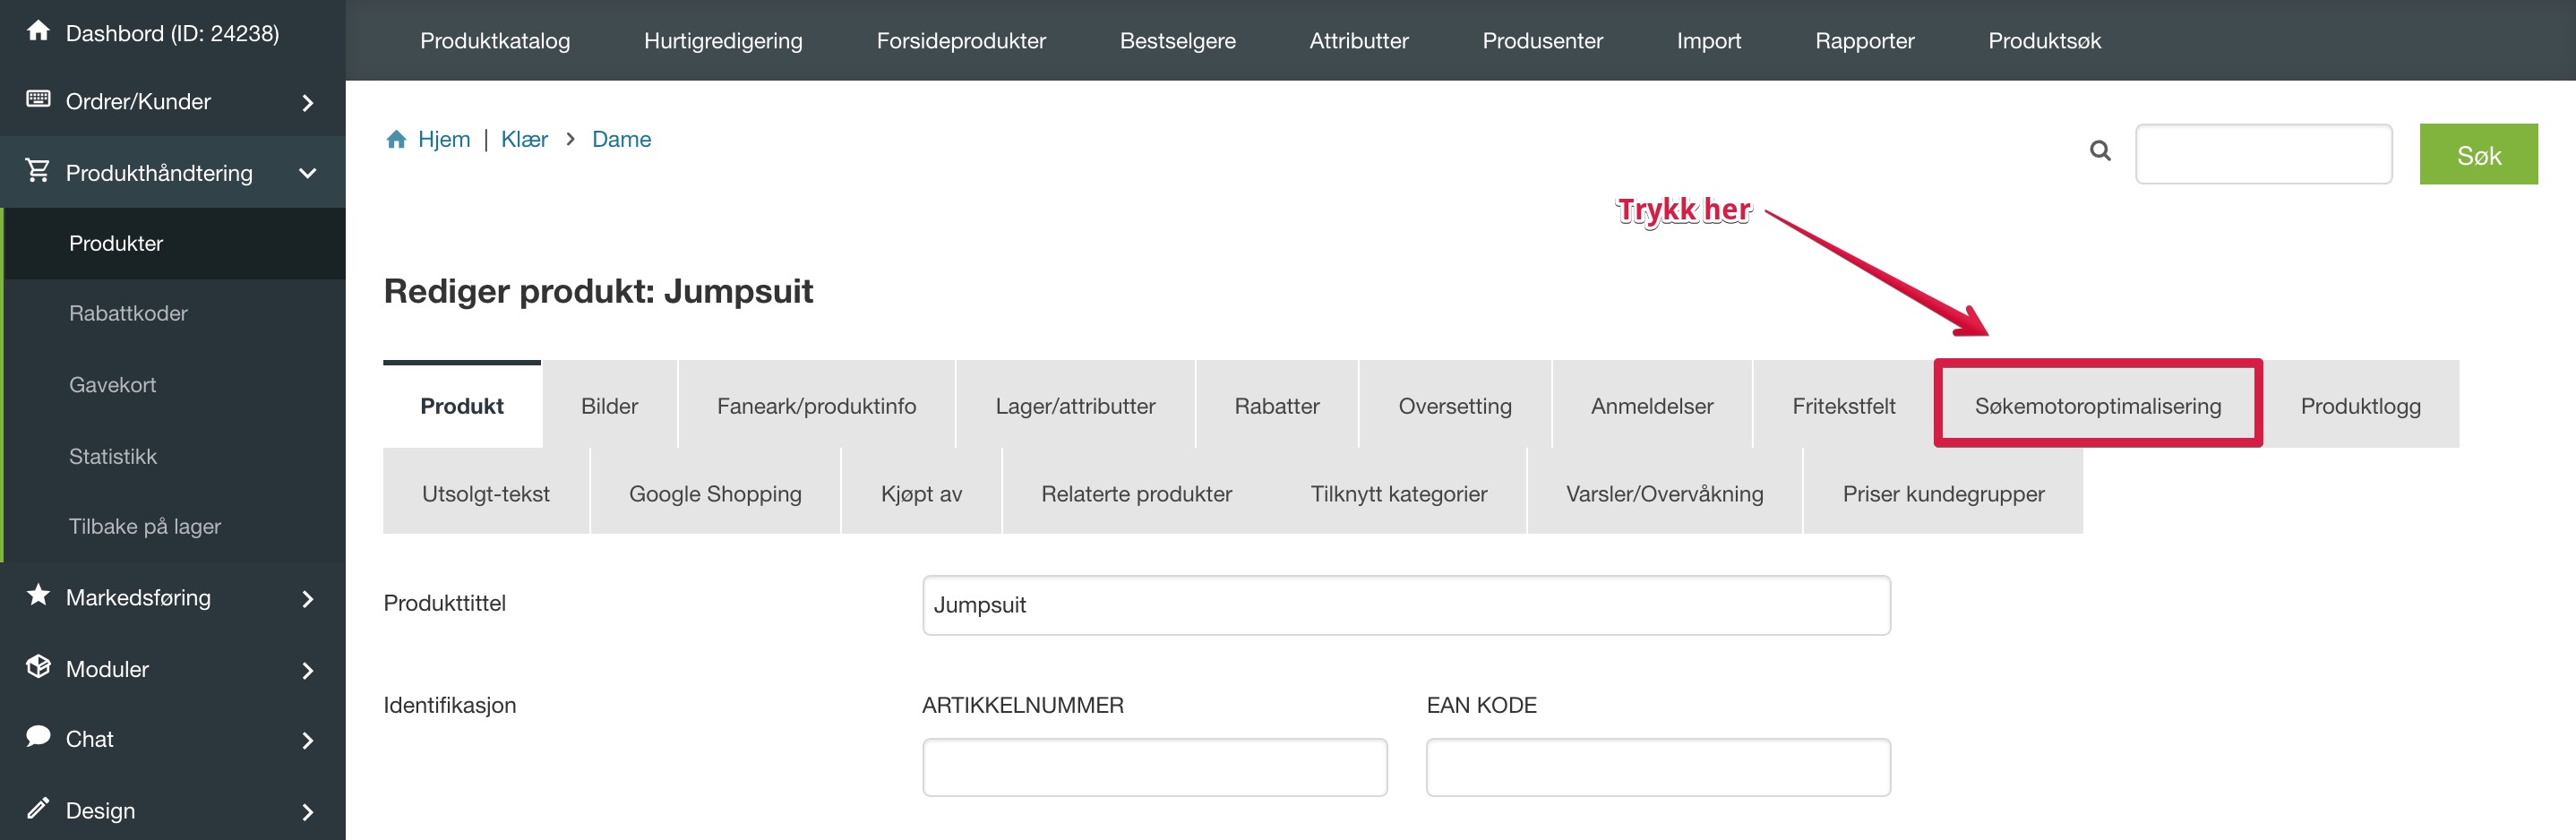Switch to the Lager/attributter tab
The image size is (2576, 840).
(1075, 405)
